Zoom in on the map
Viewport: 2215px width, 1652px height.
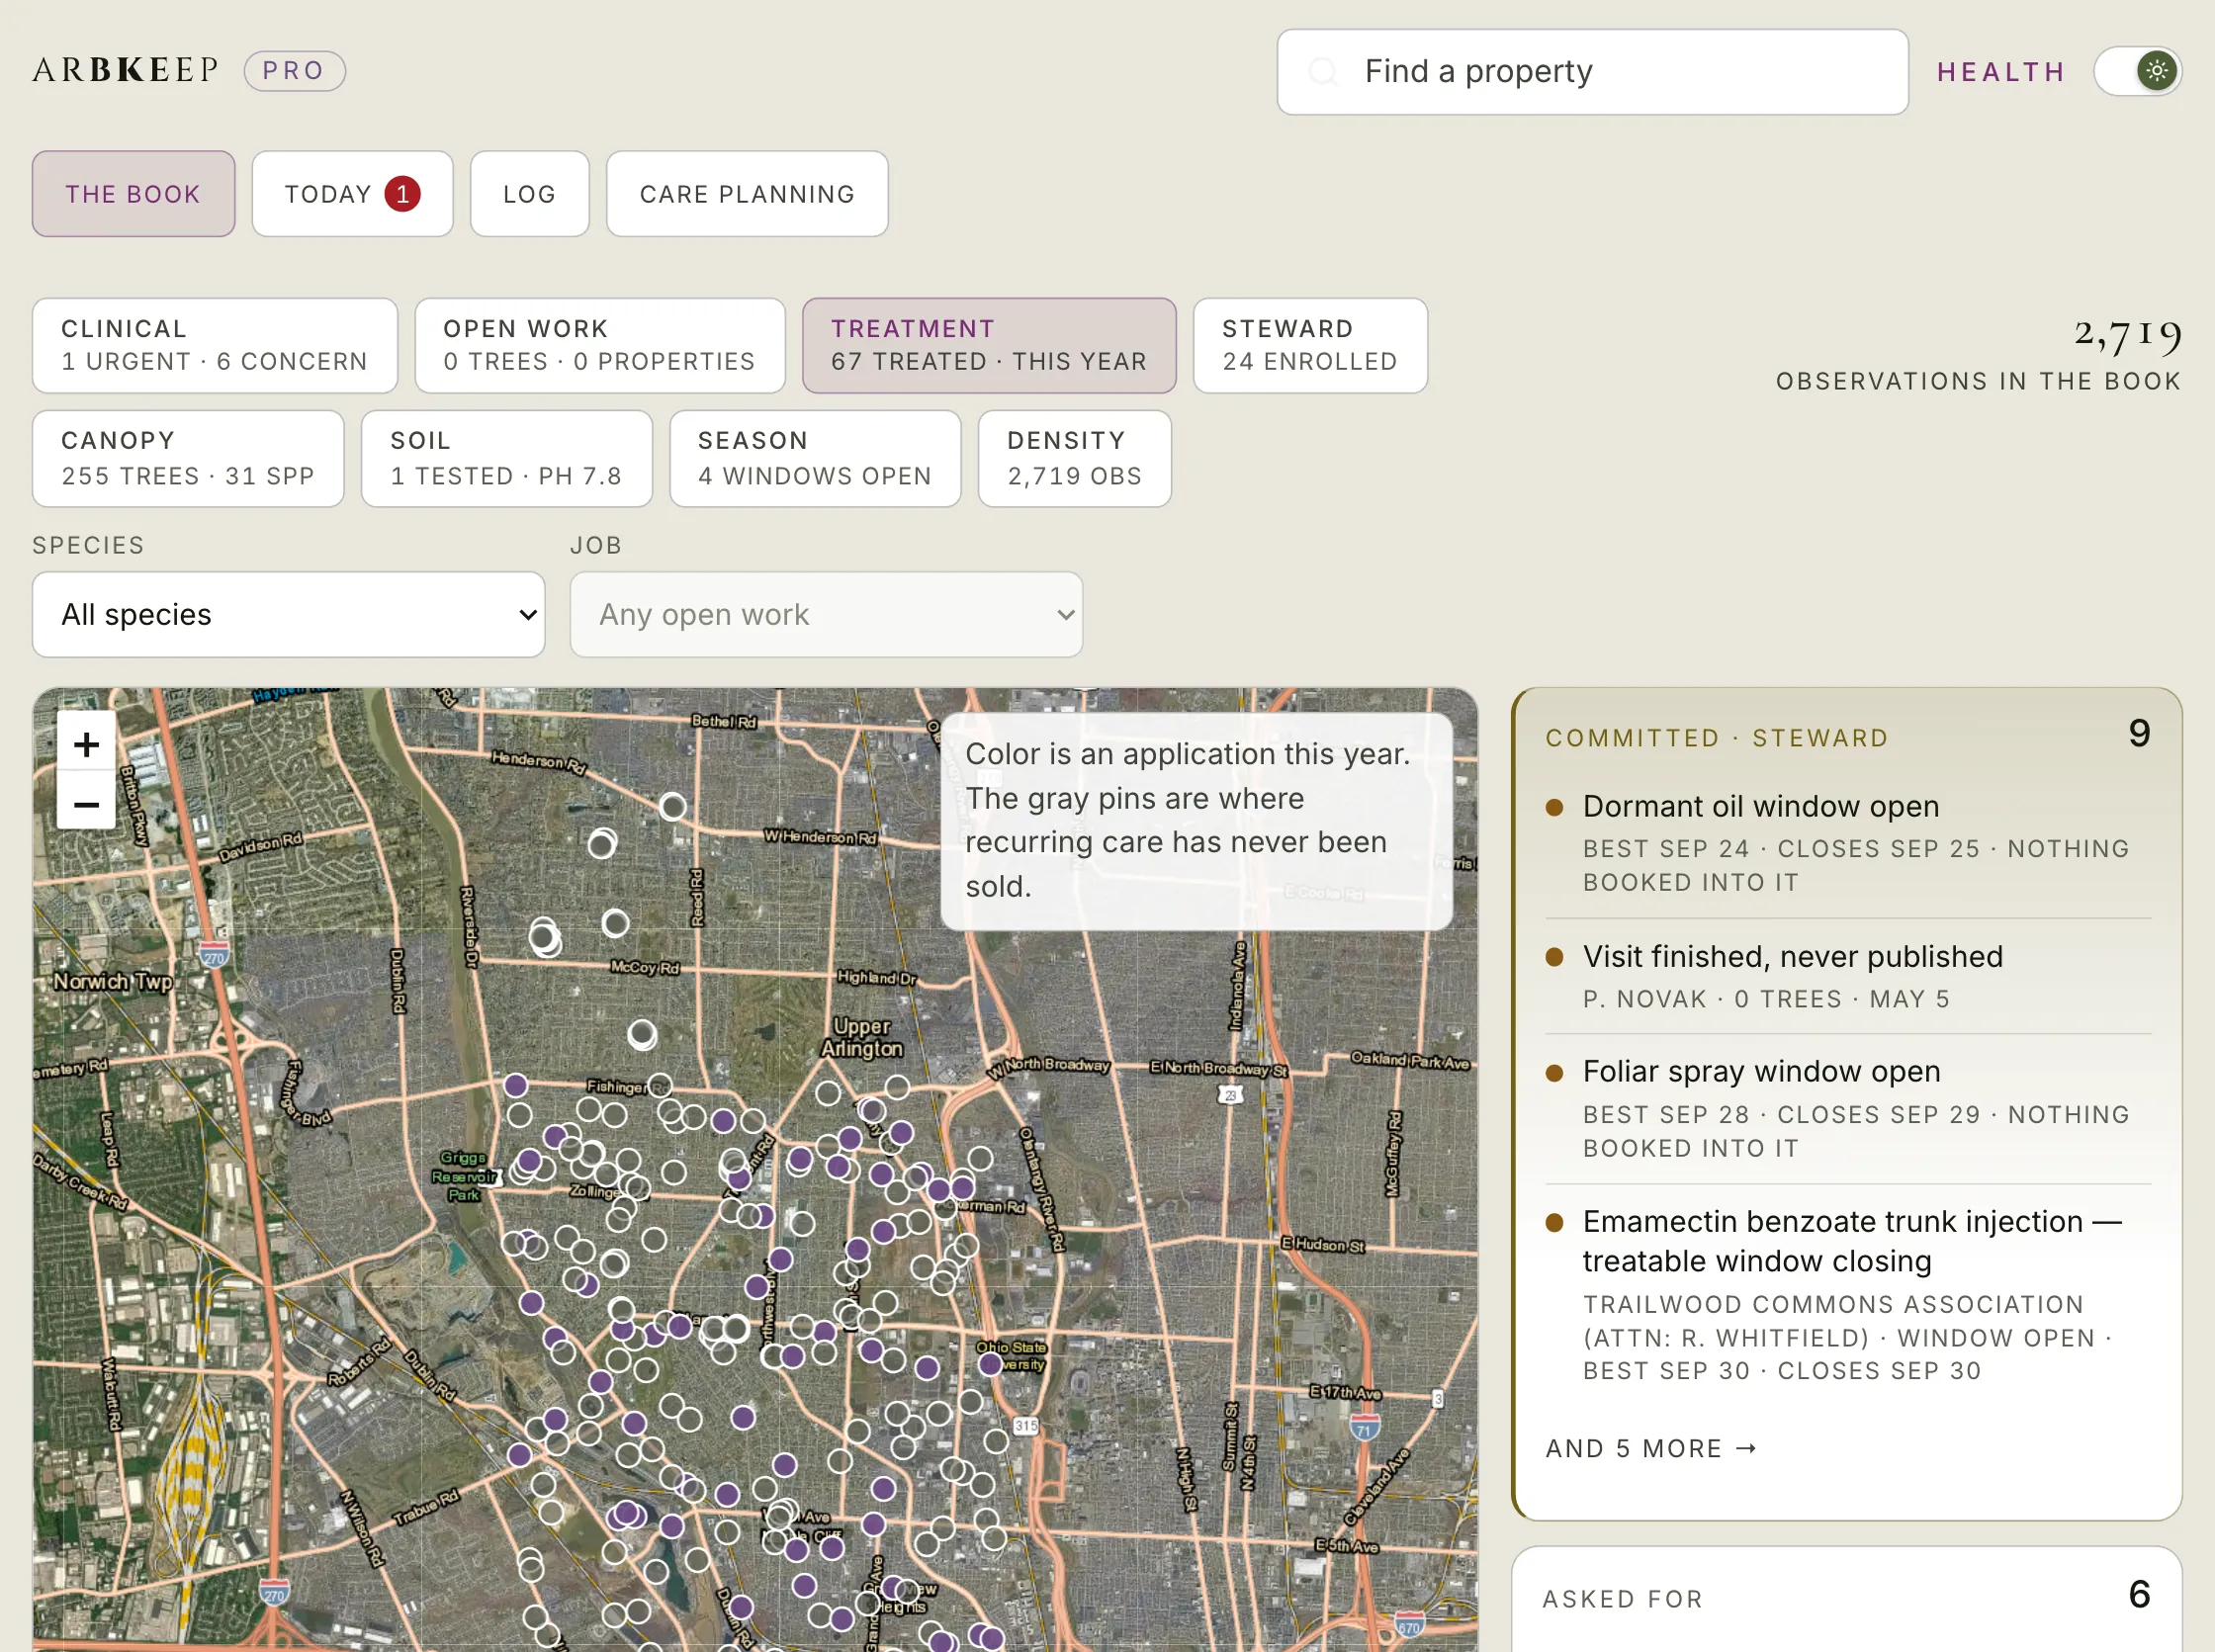[87, 743]
